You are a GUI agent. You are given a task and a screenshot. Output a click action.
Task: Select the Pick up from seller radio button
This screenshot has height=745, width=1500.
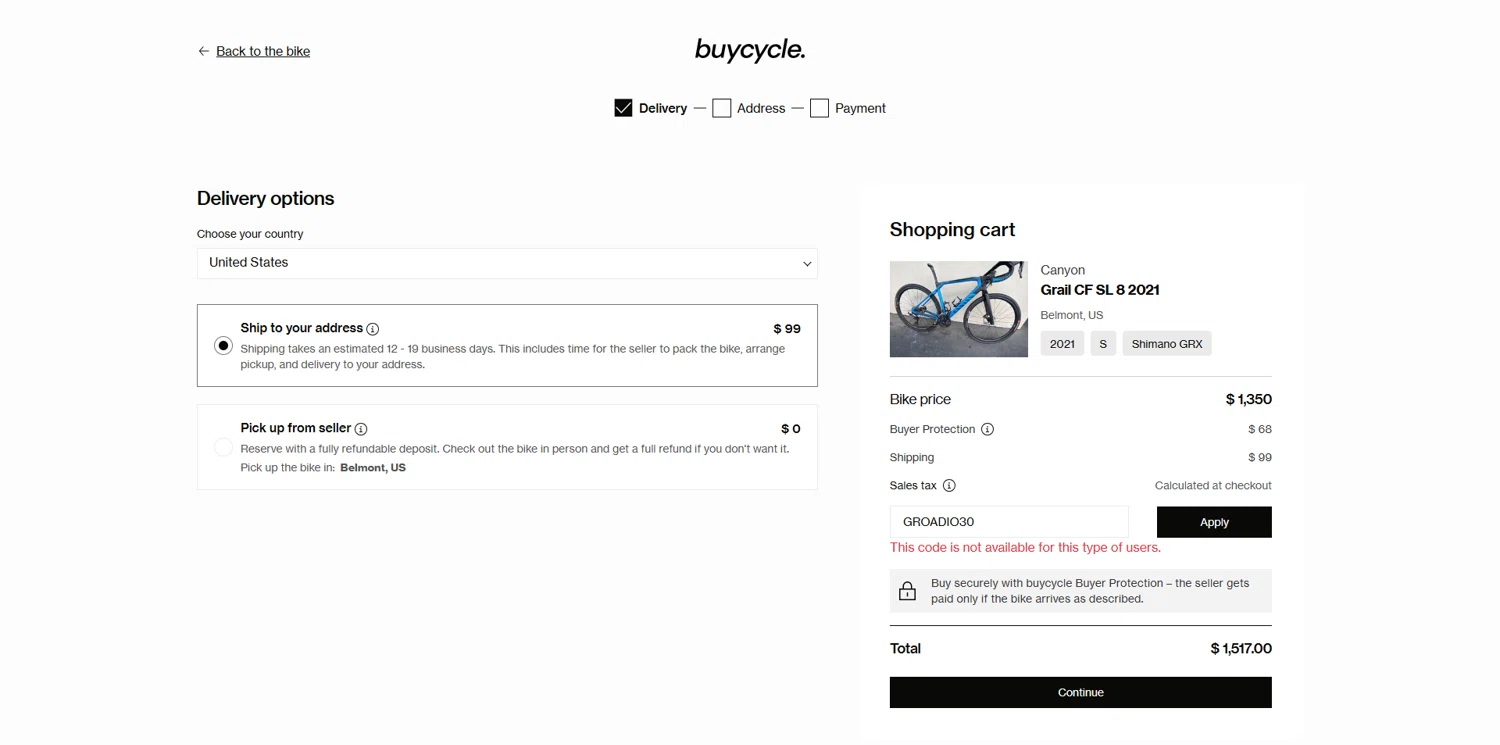tap(223, 447)
